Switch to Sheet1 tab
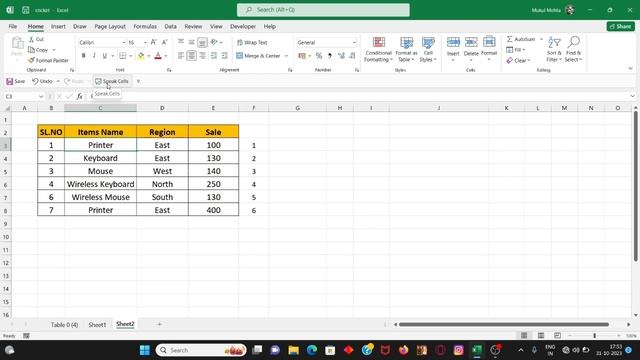640x360 pixels. (x=97, y=325)
